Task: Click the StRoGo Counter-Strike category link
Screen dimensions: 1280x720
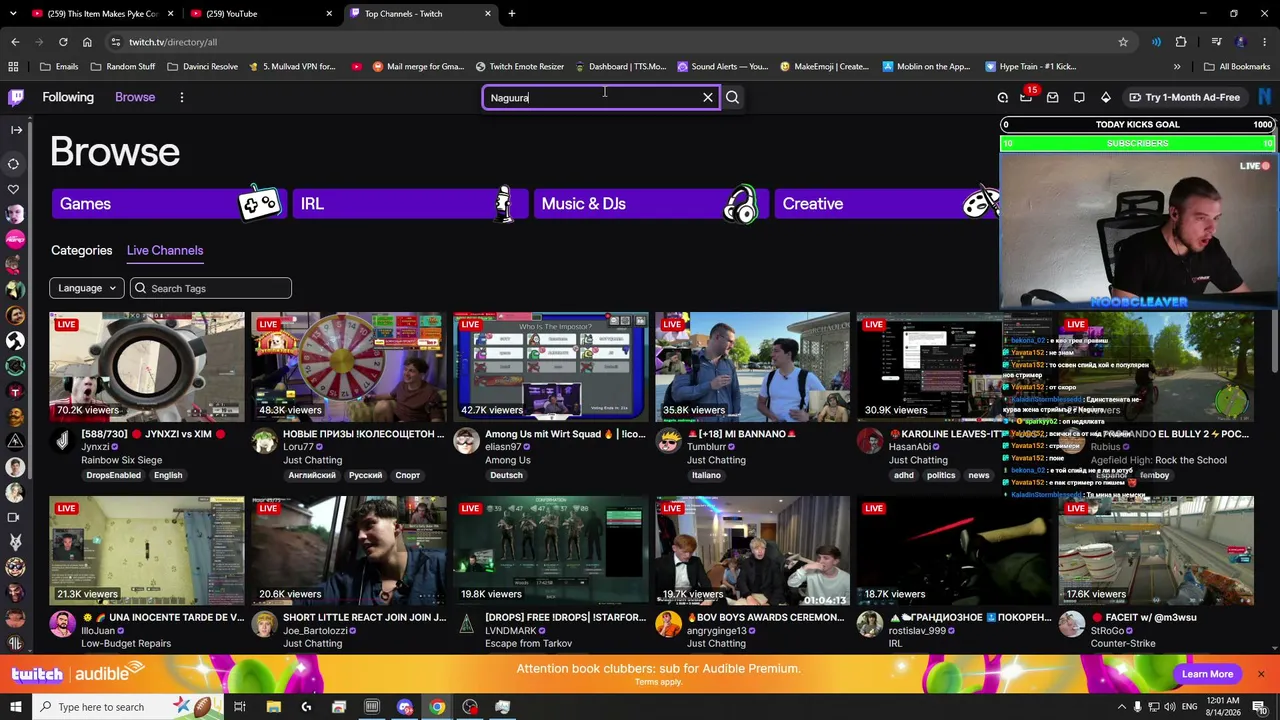Action: click(1123, 643)
